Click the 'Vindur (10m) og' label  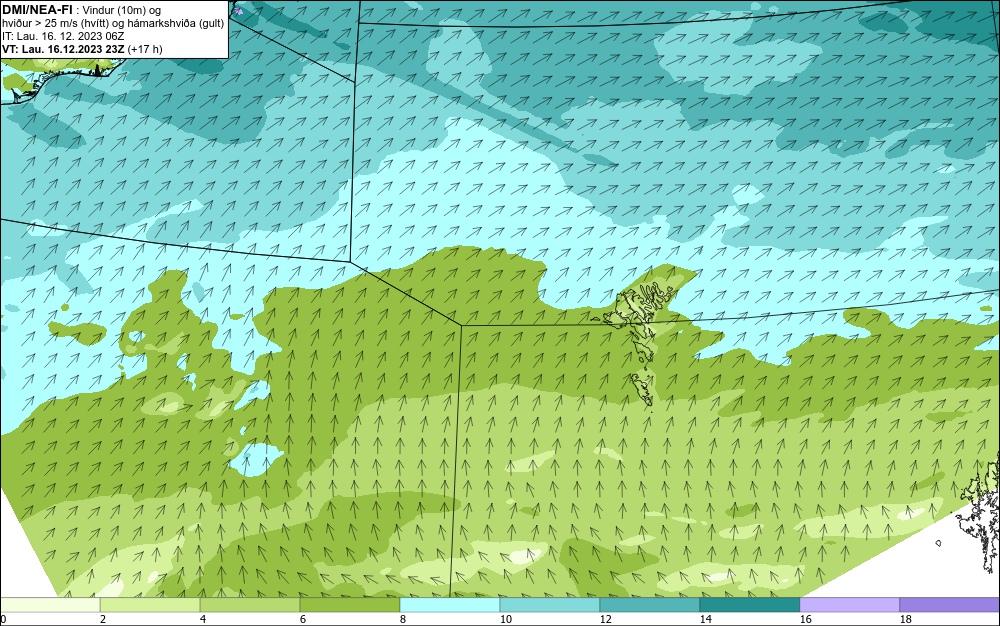tap(122, 10)
